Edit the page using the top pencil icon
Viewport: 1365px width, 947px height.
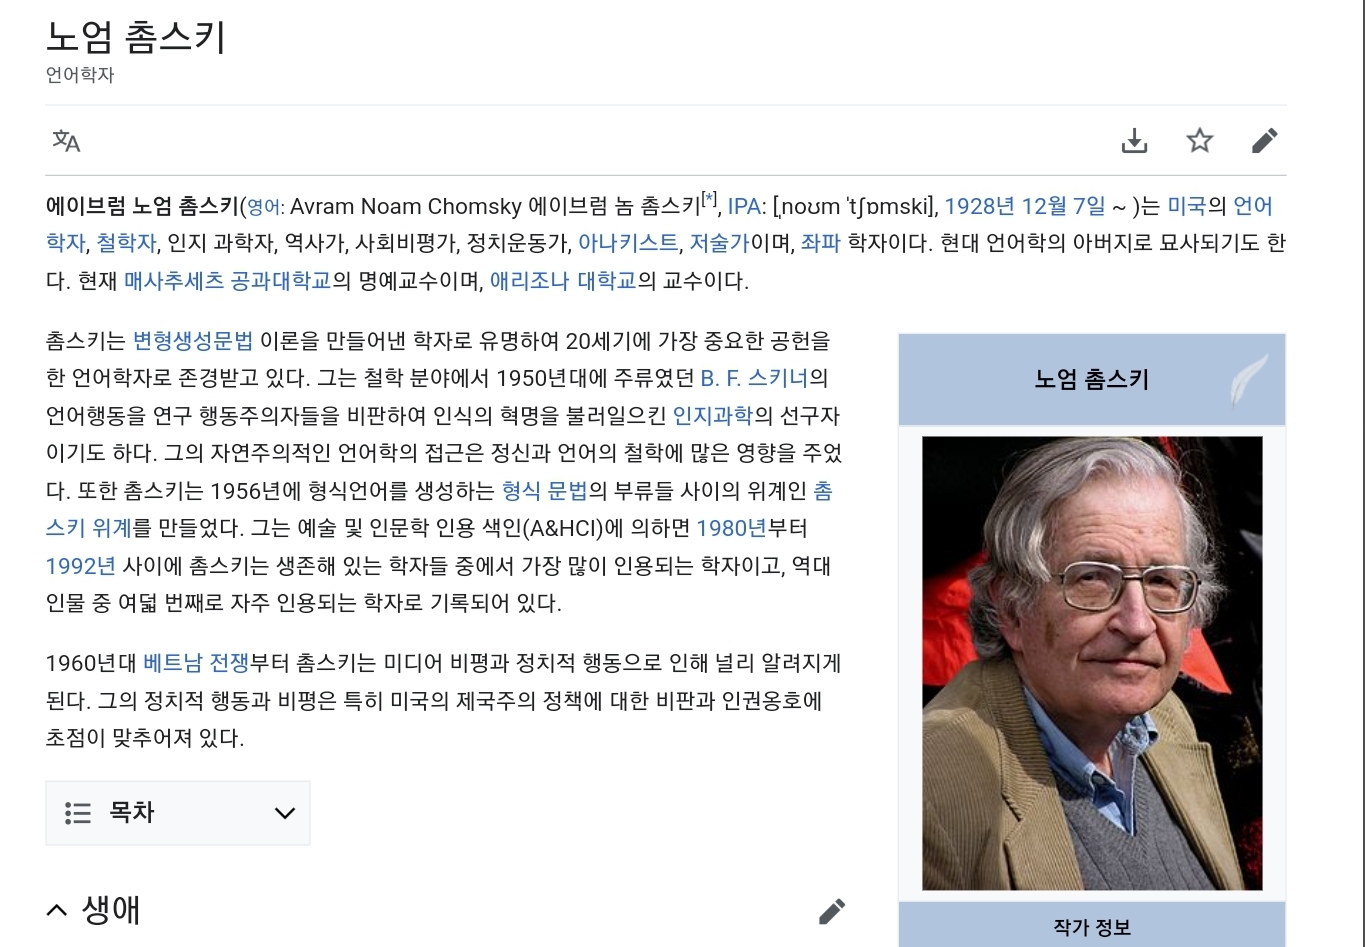pos(1264,140)
